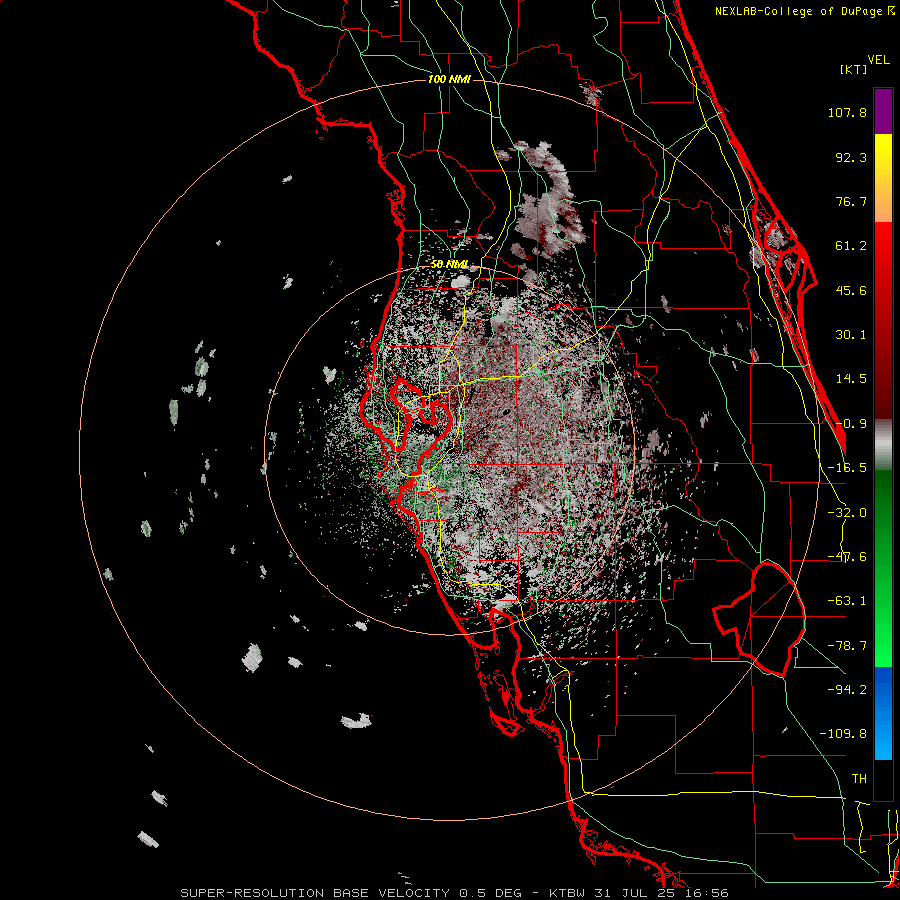Click the TH label on the scale
900x900 pixels.
pos(859,779)
